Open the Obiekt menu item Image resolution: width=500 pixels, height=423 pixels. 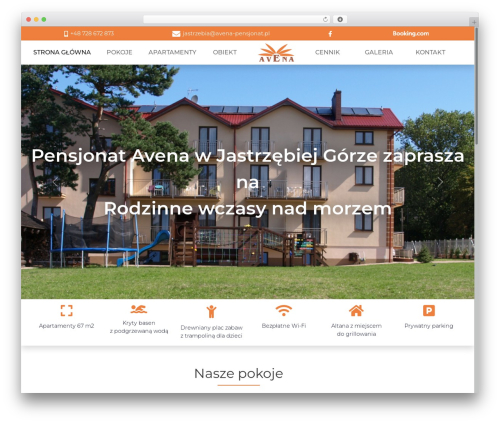225,52
